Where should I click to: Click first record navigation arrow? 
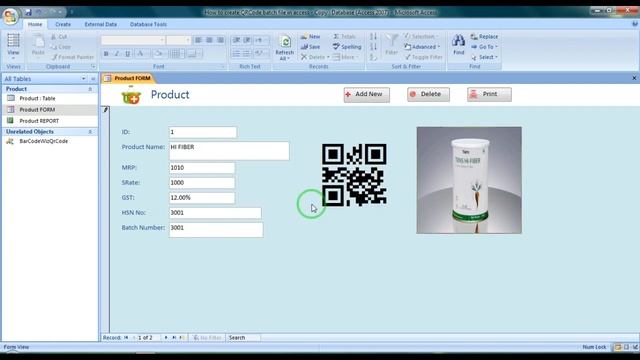point(126,338)
